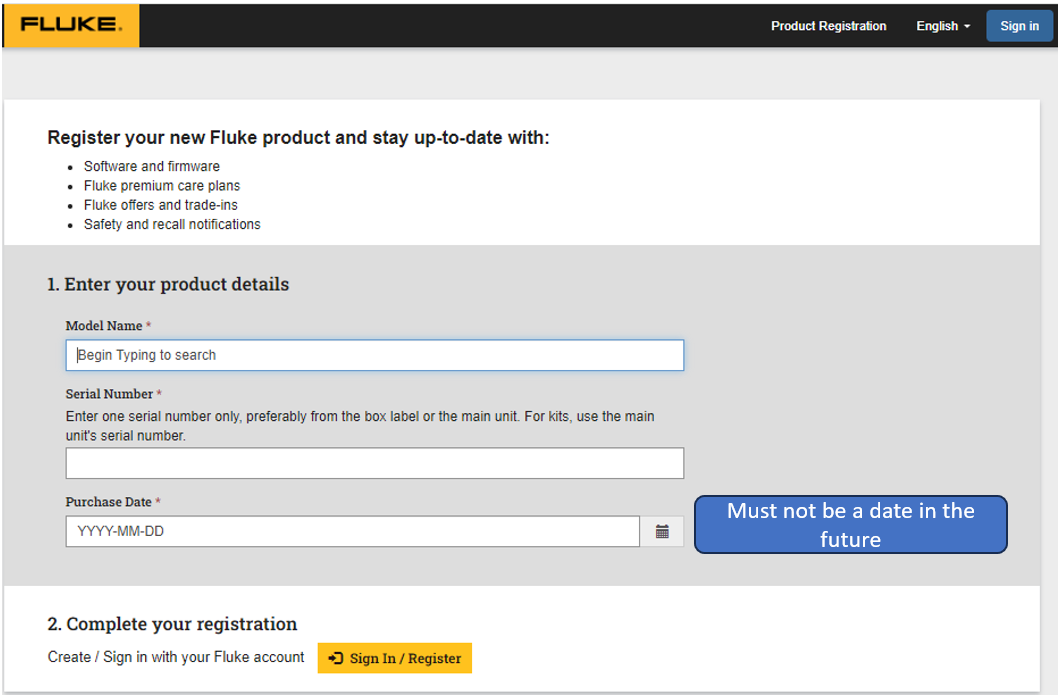This screenshot has width=1061, height=697.
Task: Click the 'Serial Number' label
Action: [109, 395]
